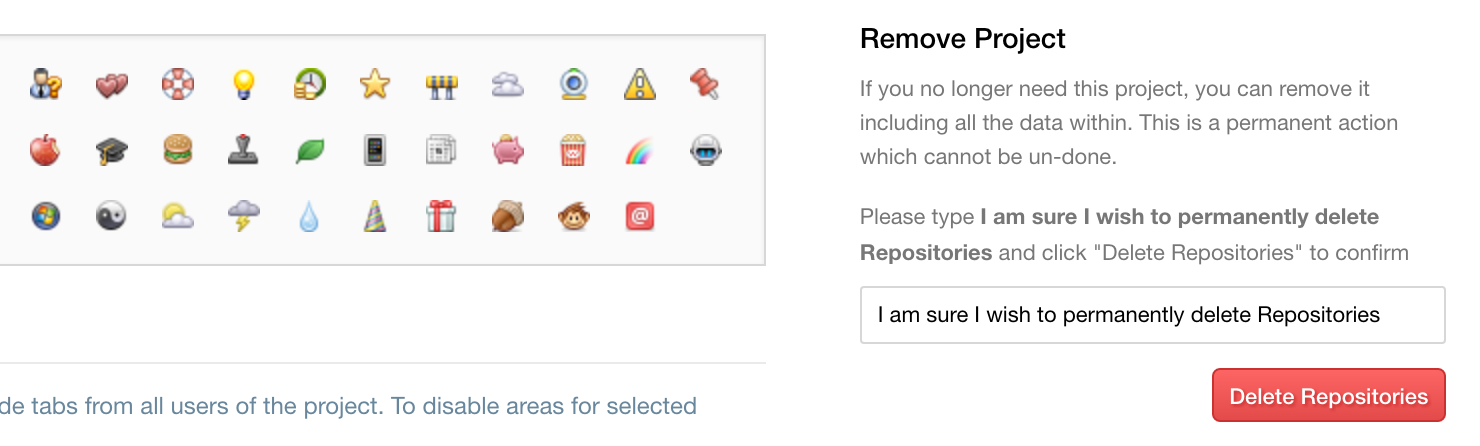The image size is (1480, 446).
Task: Pick the wrapped gift box icon
Action: pos(441,216)
